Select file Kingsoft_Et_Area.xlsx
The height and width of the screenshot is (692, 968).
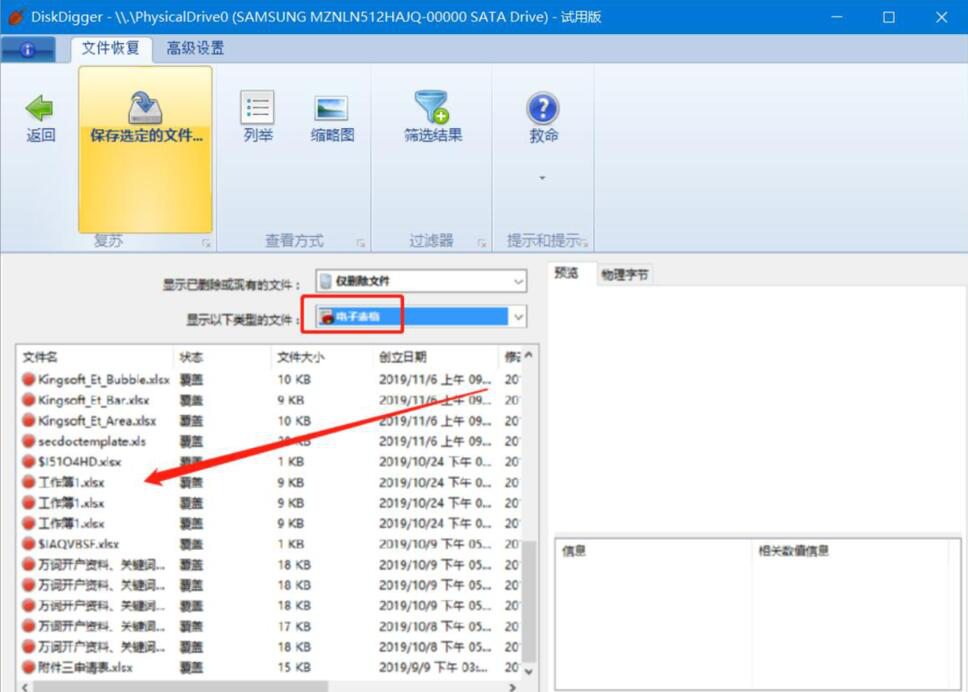(97, 421)
